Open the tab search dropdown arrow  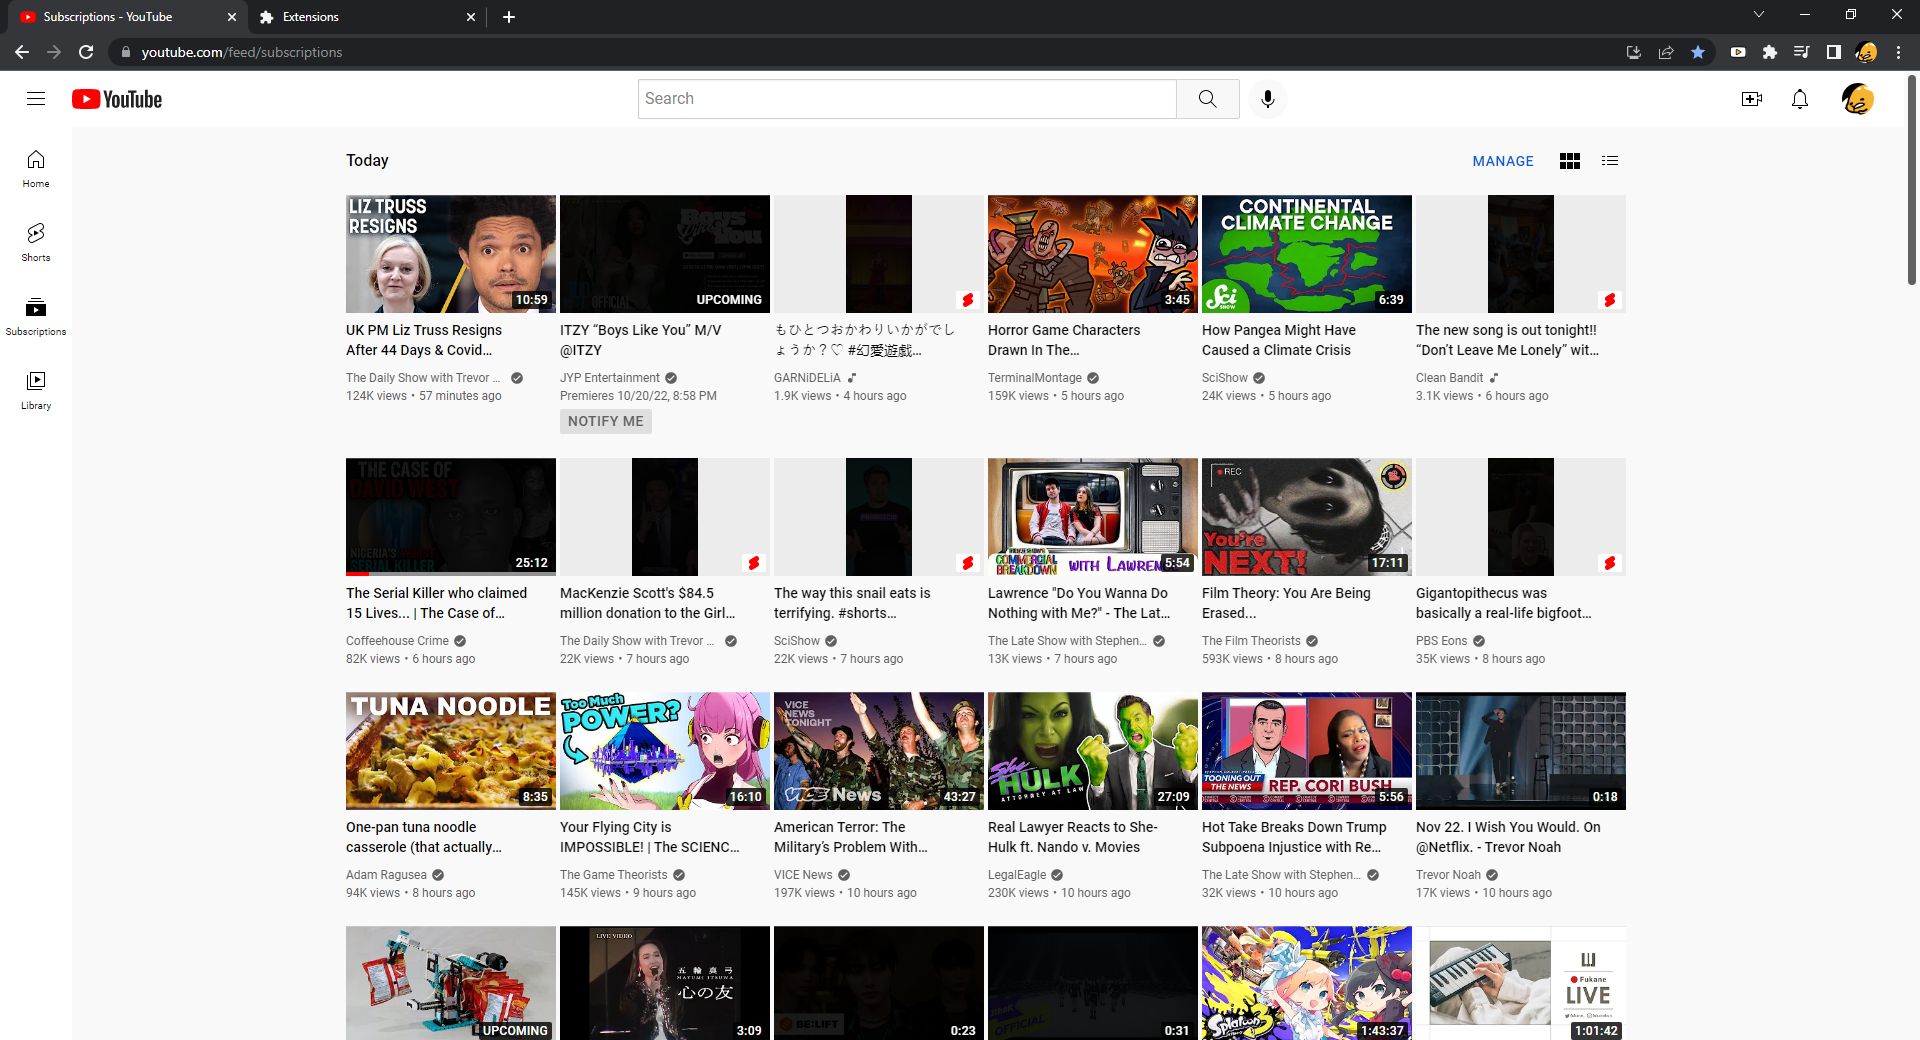pyautogui.click(x=1759, y=15)
